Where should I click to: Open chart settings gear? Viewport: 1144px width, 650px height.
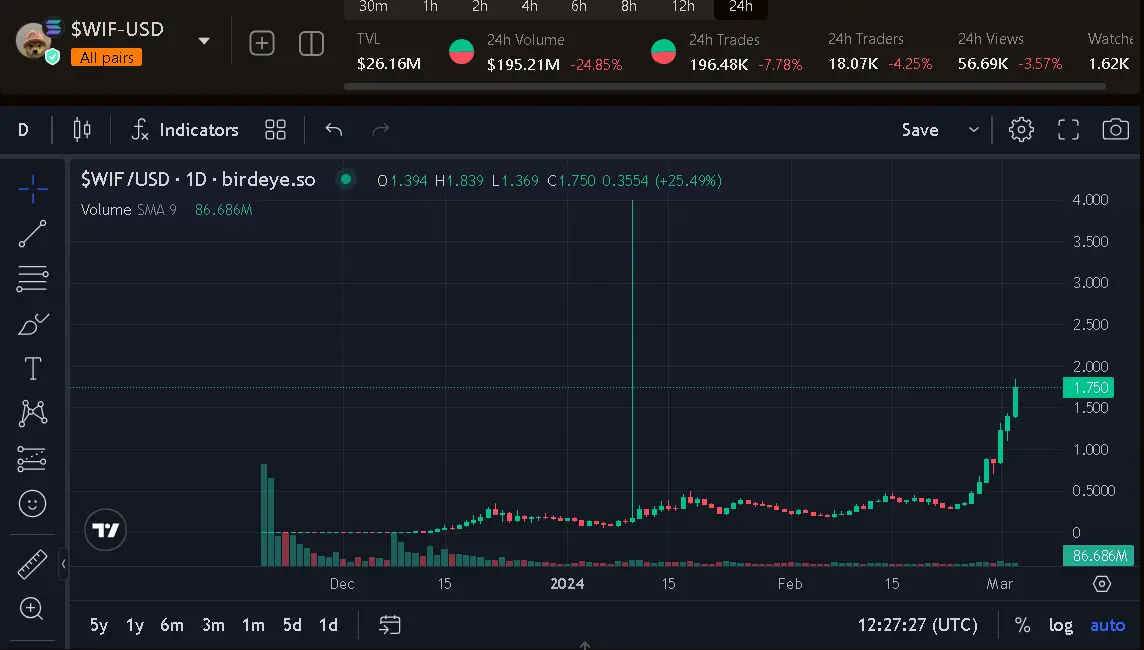[x=1020, y=130]
